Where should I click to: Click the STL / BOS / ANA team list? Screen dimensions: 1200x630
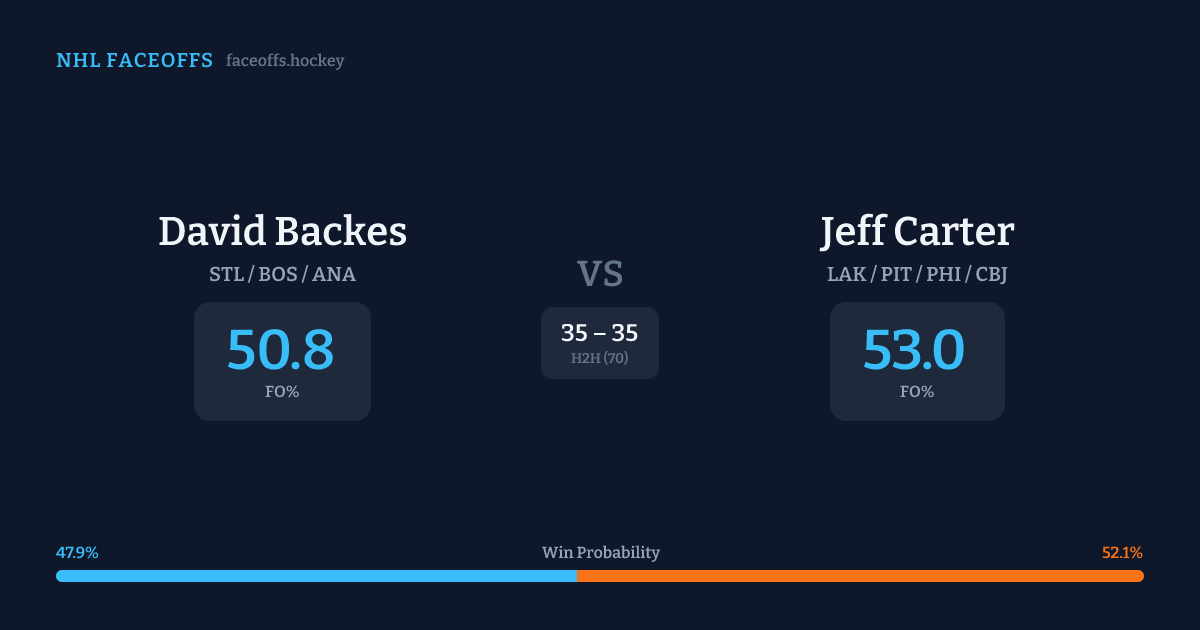(x=282, y=274)
